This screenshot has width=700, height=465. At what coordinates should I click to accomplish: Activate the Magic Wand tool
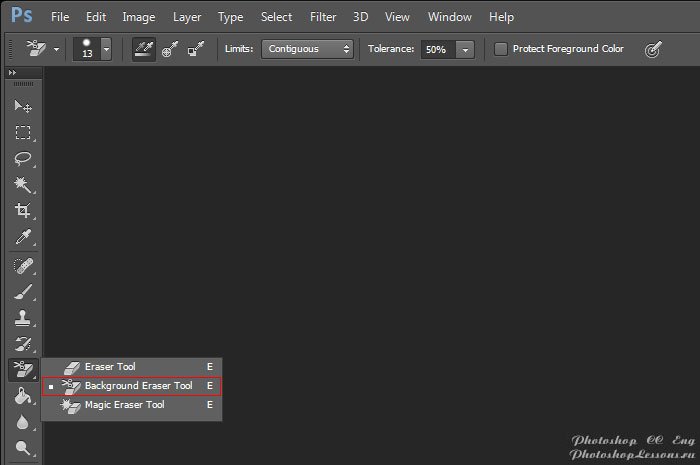point(22,185)
